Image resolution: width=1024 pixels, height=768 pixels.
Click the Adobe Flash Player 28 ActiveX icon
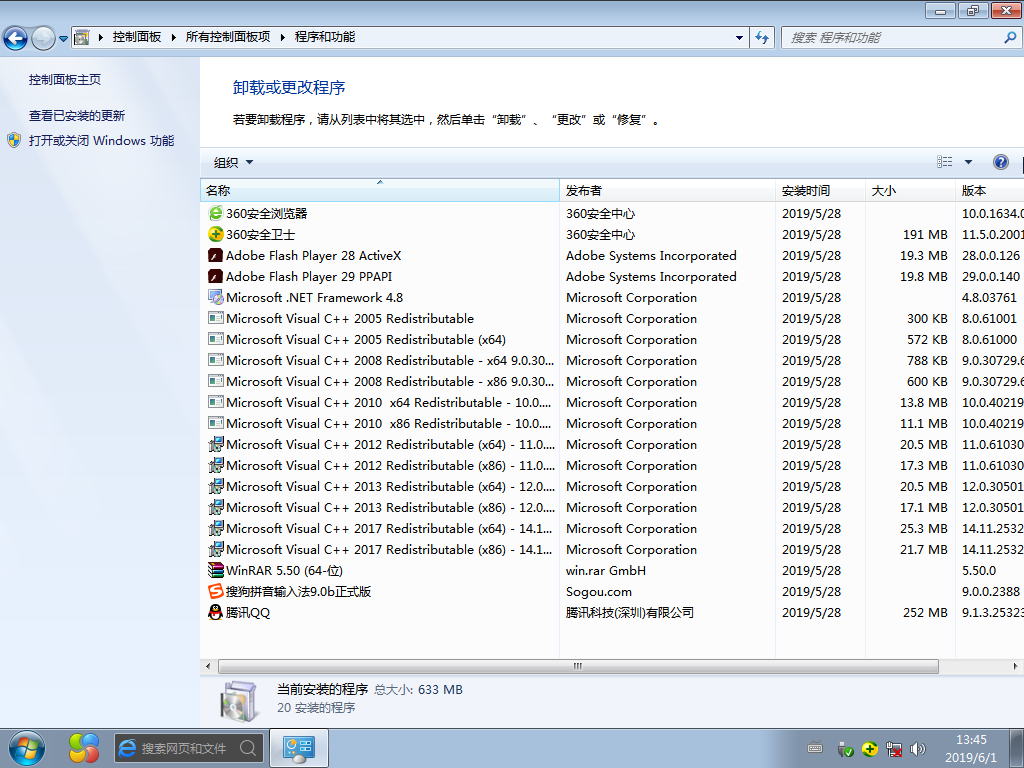[216, 255]
